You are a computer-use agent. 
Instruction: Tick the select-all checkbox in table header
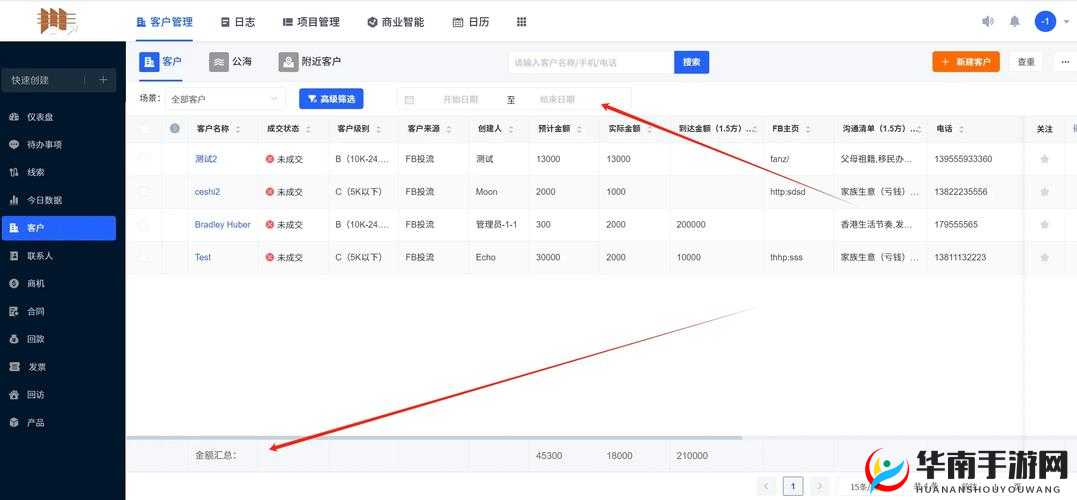[x=144, y=128]
